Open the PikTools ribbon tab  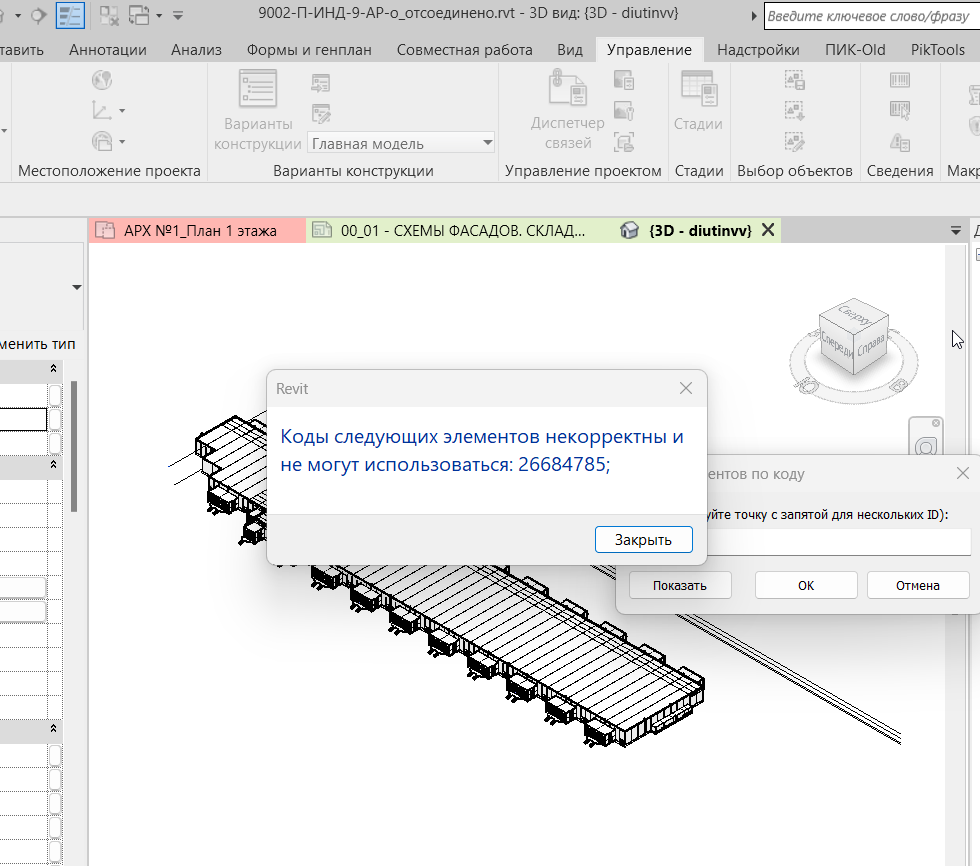938,50
